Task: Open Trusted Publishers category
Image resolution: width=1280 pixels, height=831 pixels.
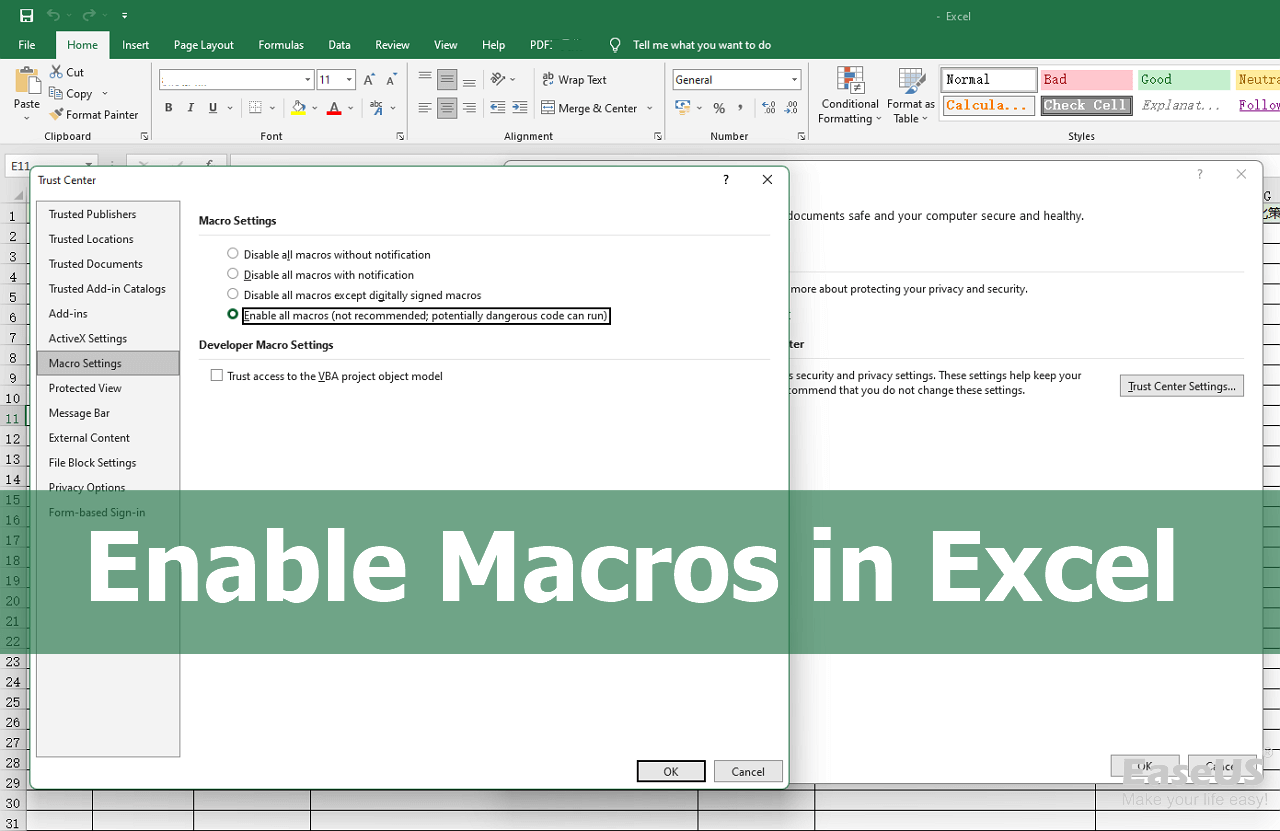Action: (x=108, y=214)
